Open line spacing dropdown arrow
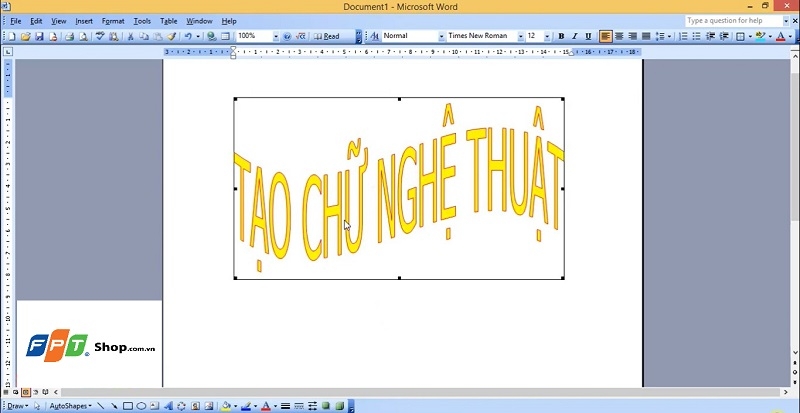The height and width of the screenshot is (413, 800). pos(669,36)
